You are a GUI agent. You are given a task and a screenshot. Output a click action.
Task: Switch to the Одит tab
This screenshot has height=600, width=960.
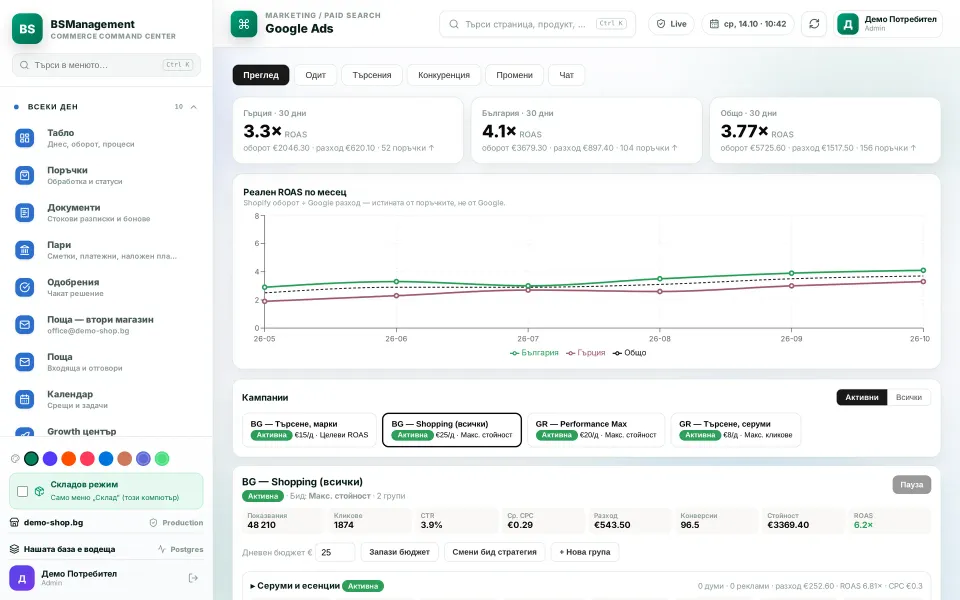pos(315,75)
